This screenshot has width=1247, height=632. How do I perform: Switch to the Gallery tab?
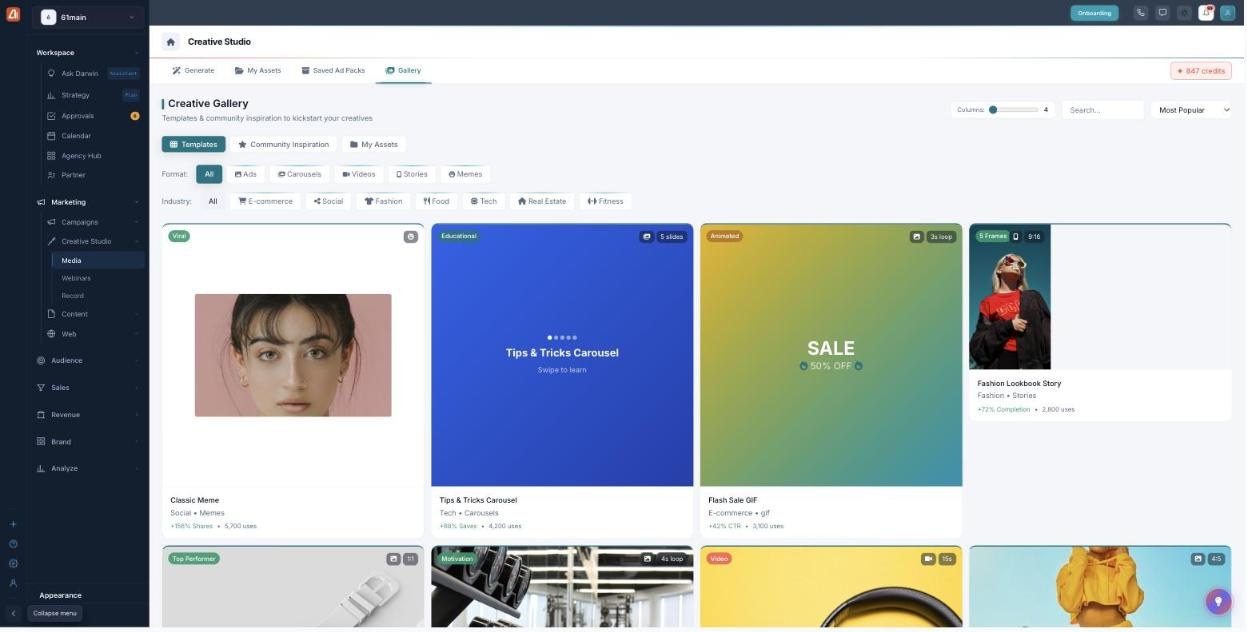click(x=403, y=71)
